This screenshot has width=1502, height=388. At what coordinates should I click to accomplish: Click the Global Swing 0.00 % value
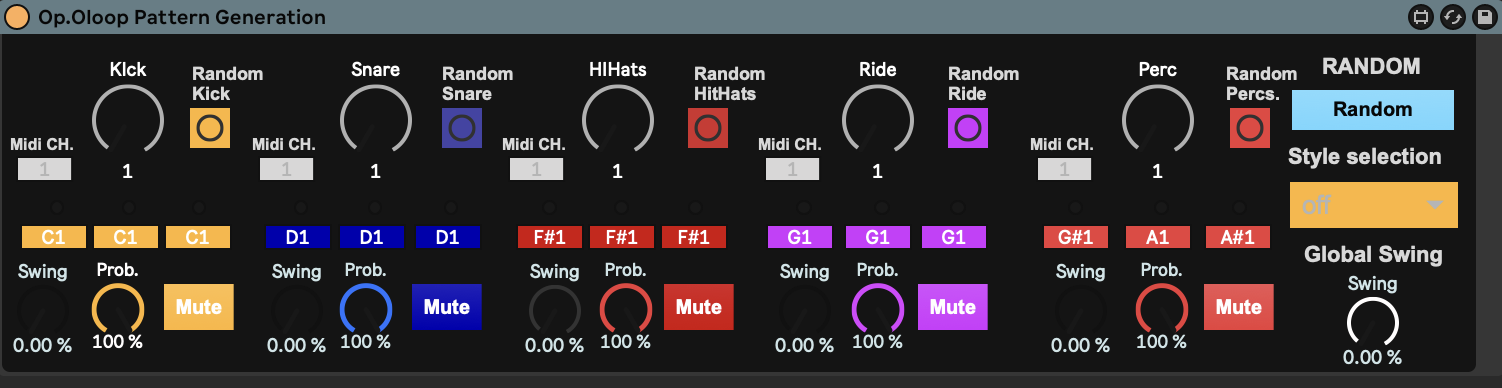point(1372,358)
